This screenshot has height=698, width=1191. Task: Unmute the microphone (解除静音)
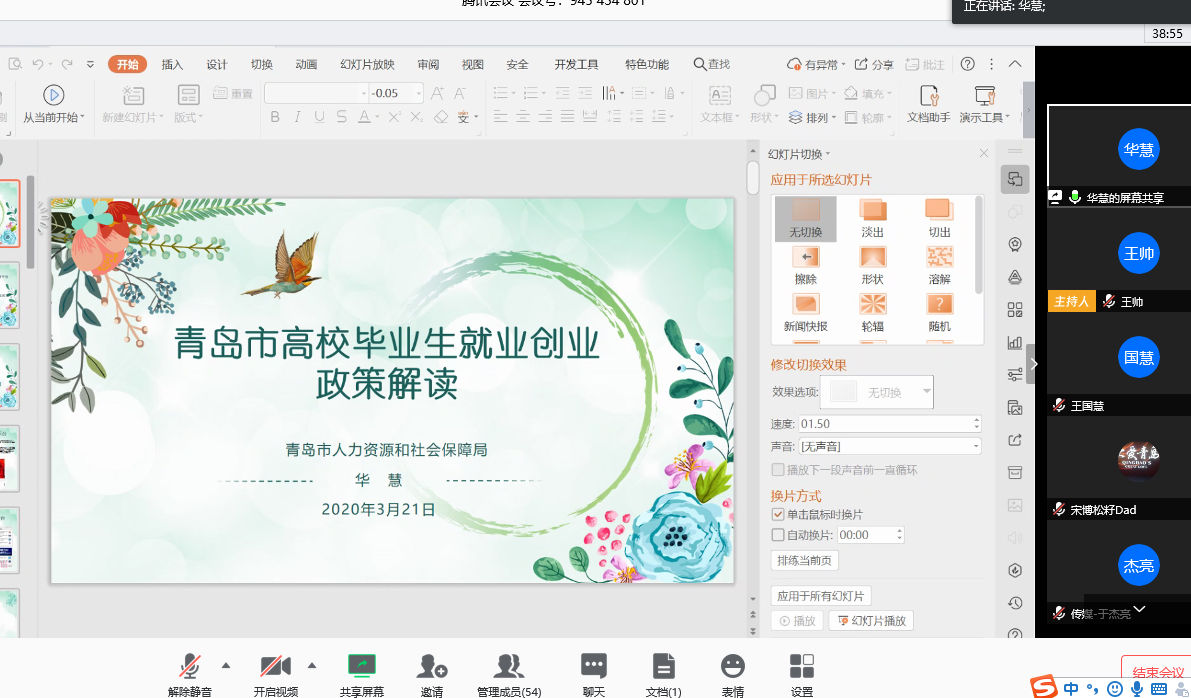pos(189,666)
